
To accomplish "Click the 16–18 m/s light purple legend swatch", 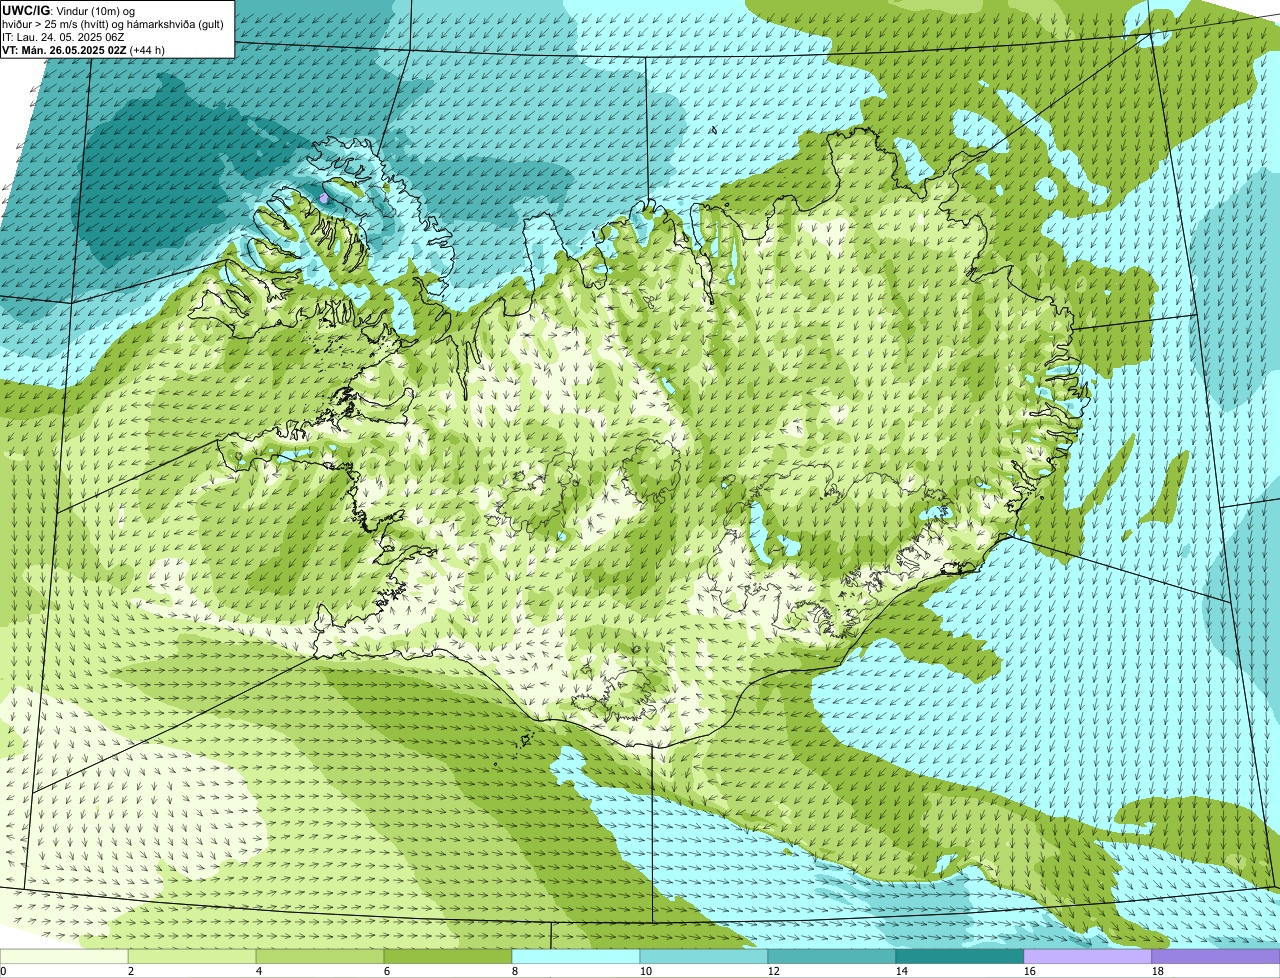I will pyautogui.click(x=1088, y=956).
